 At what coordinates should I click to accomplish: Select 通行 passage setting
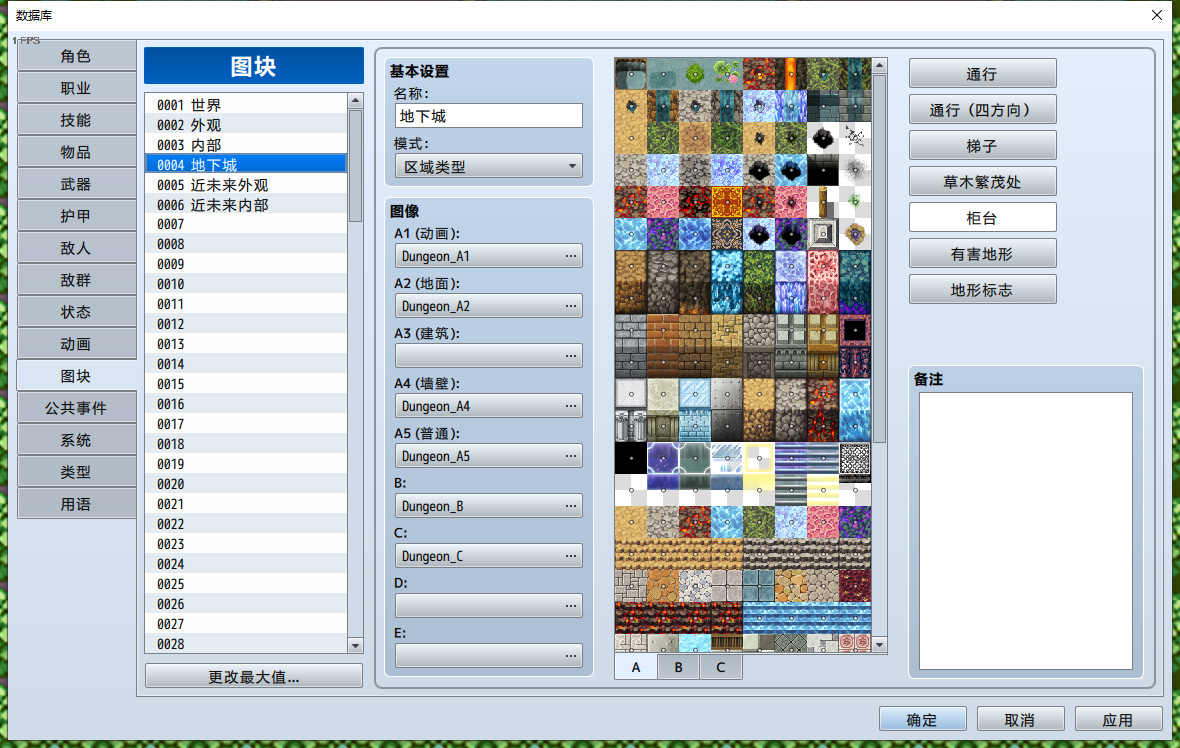982,74
